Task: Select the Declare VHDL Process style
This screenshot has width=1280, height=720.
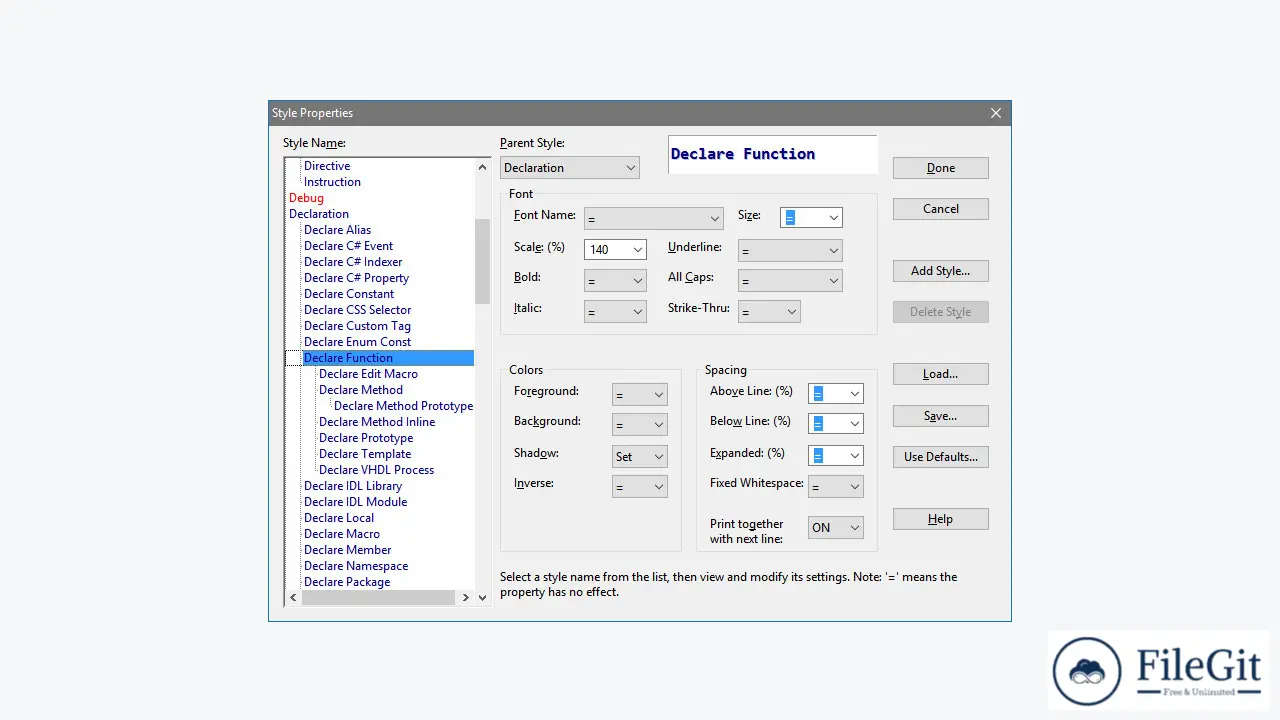Action: pos(376,470)
